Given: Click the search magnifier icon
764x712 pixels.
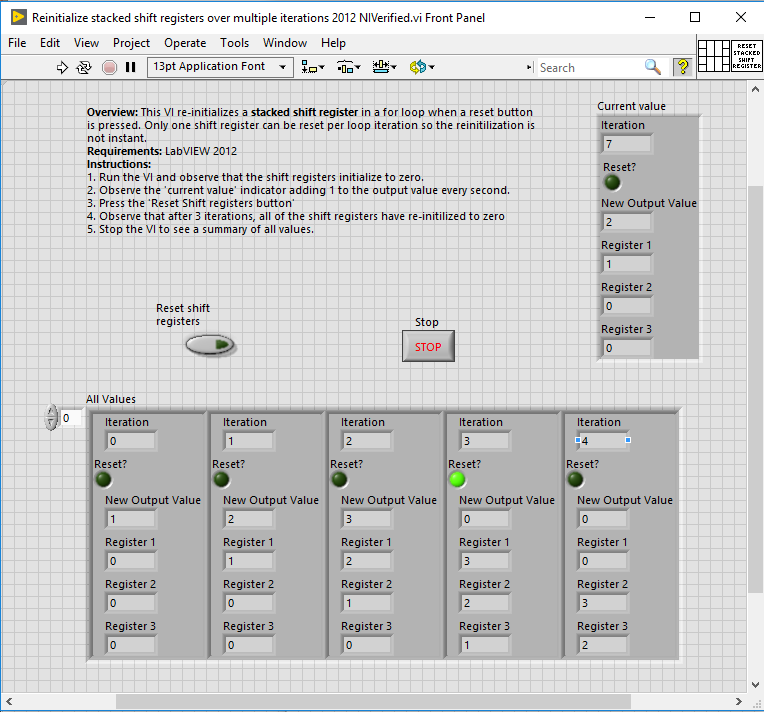Looking at the screenshot, I should [x=652, y=67].
